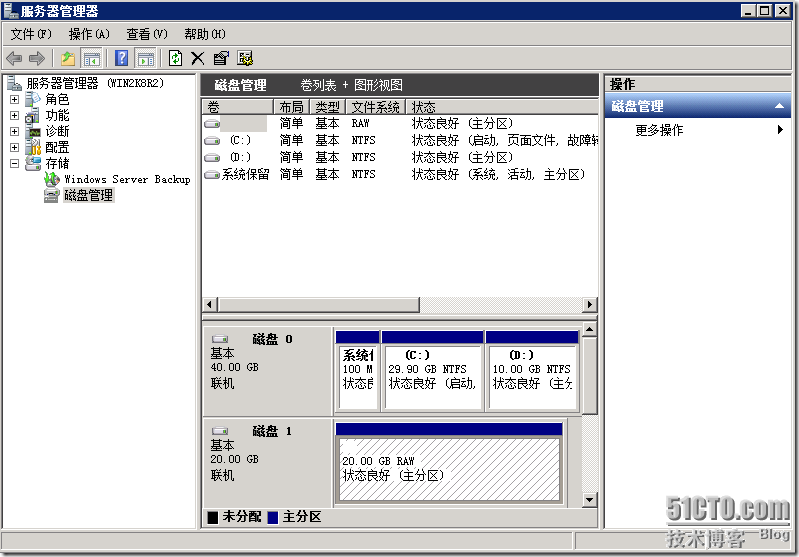Expand the 诊断 tree node
Screen dimensions: 799x557
14,131
